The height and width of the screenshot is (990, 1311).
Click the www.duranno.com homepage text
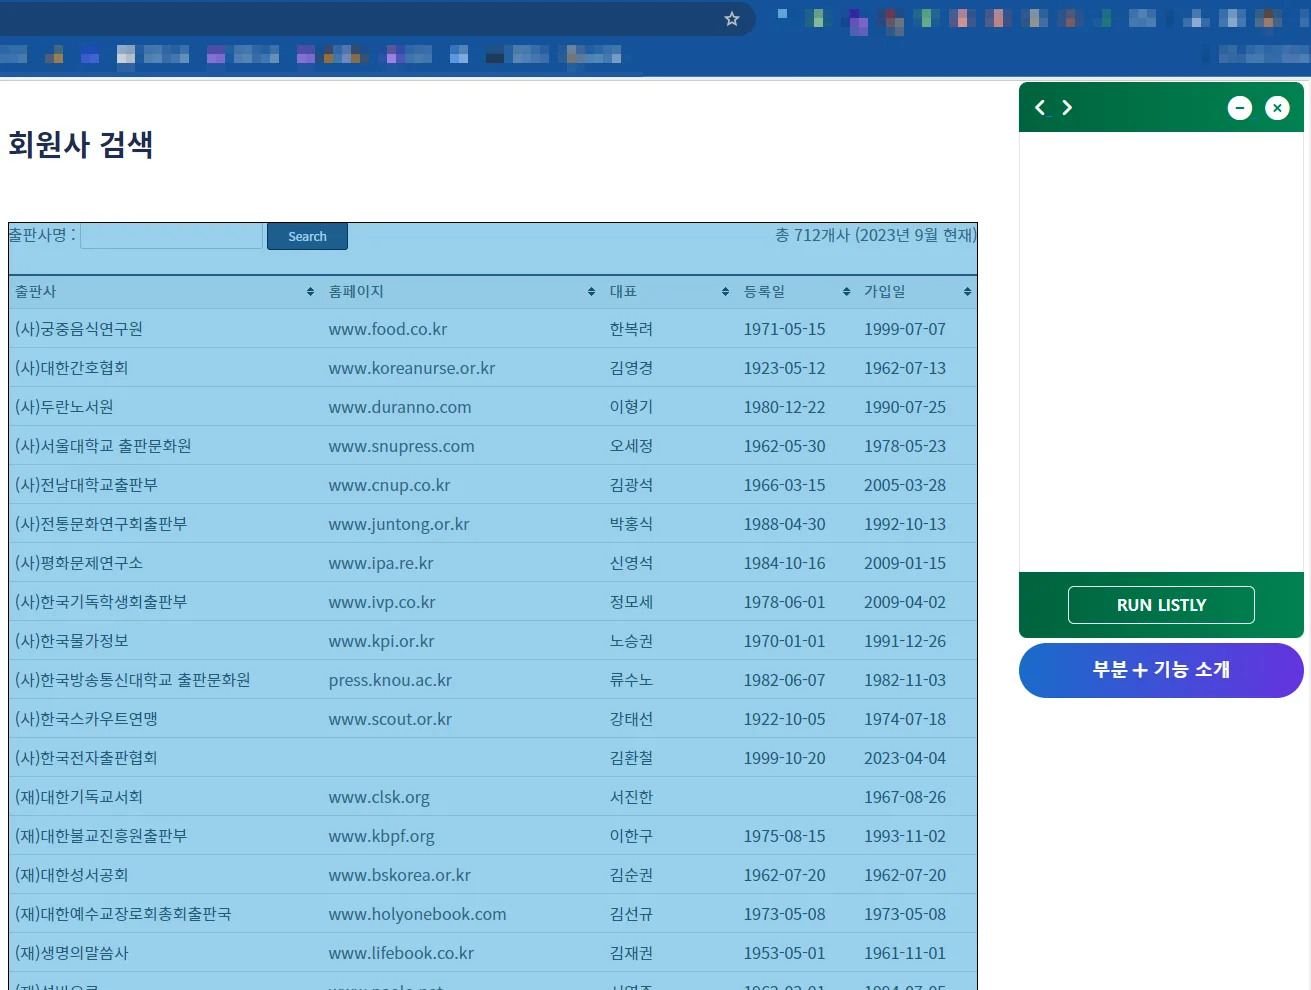click(x=400, y=407)
